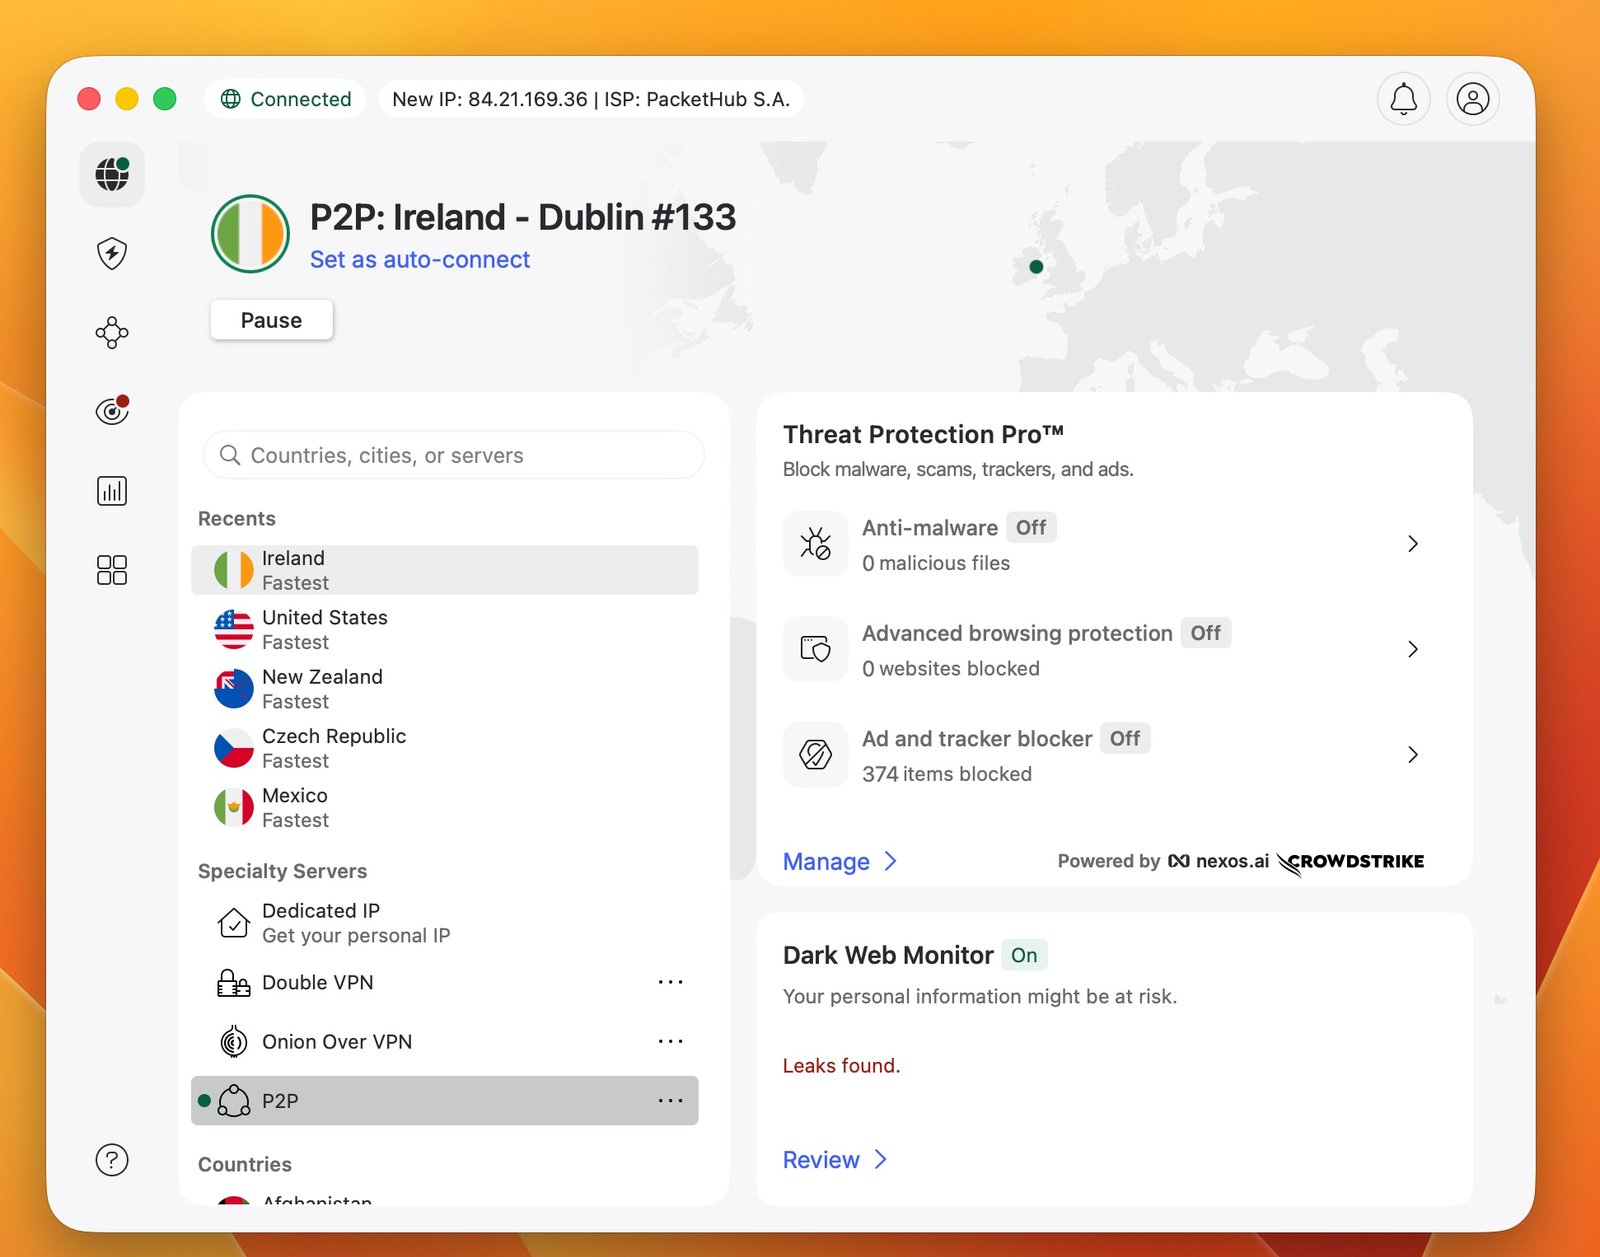The height and width of the screenshot is (1257, 1600).
Task: Open the notification bell icon
Action: [x=1404, y=99]
